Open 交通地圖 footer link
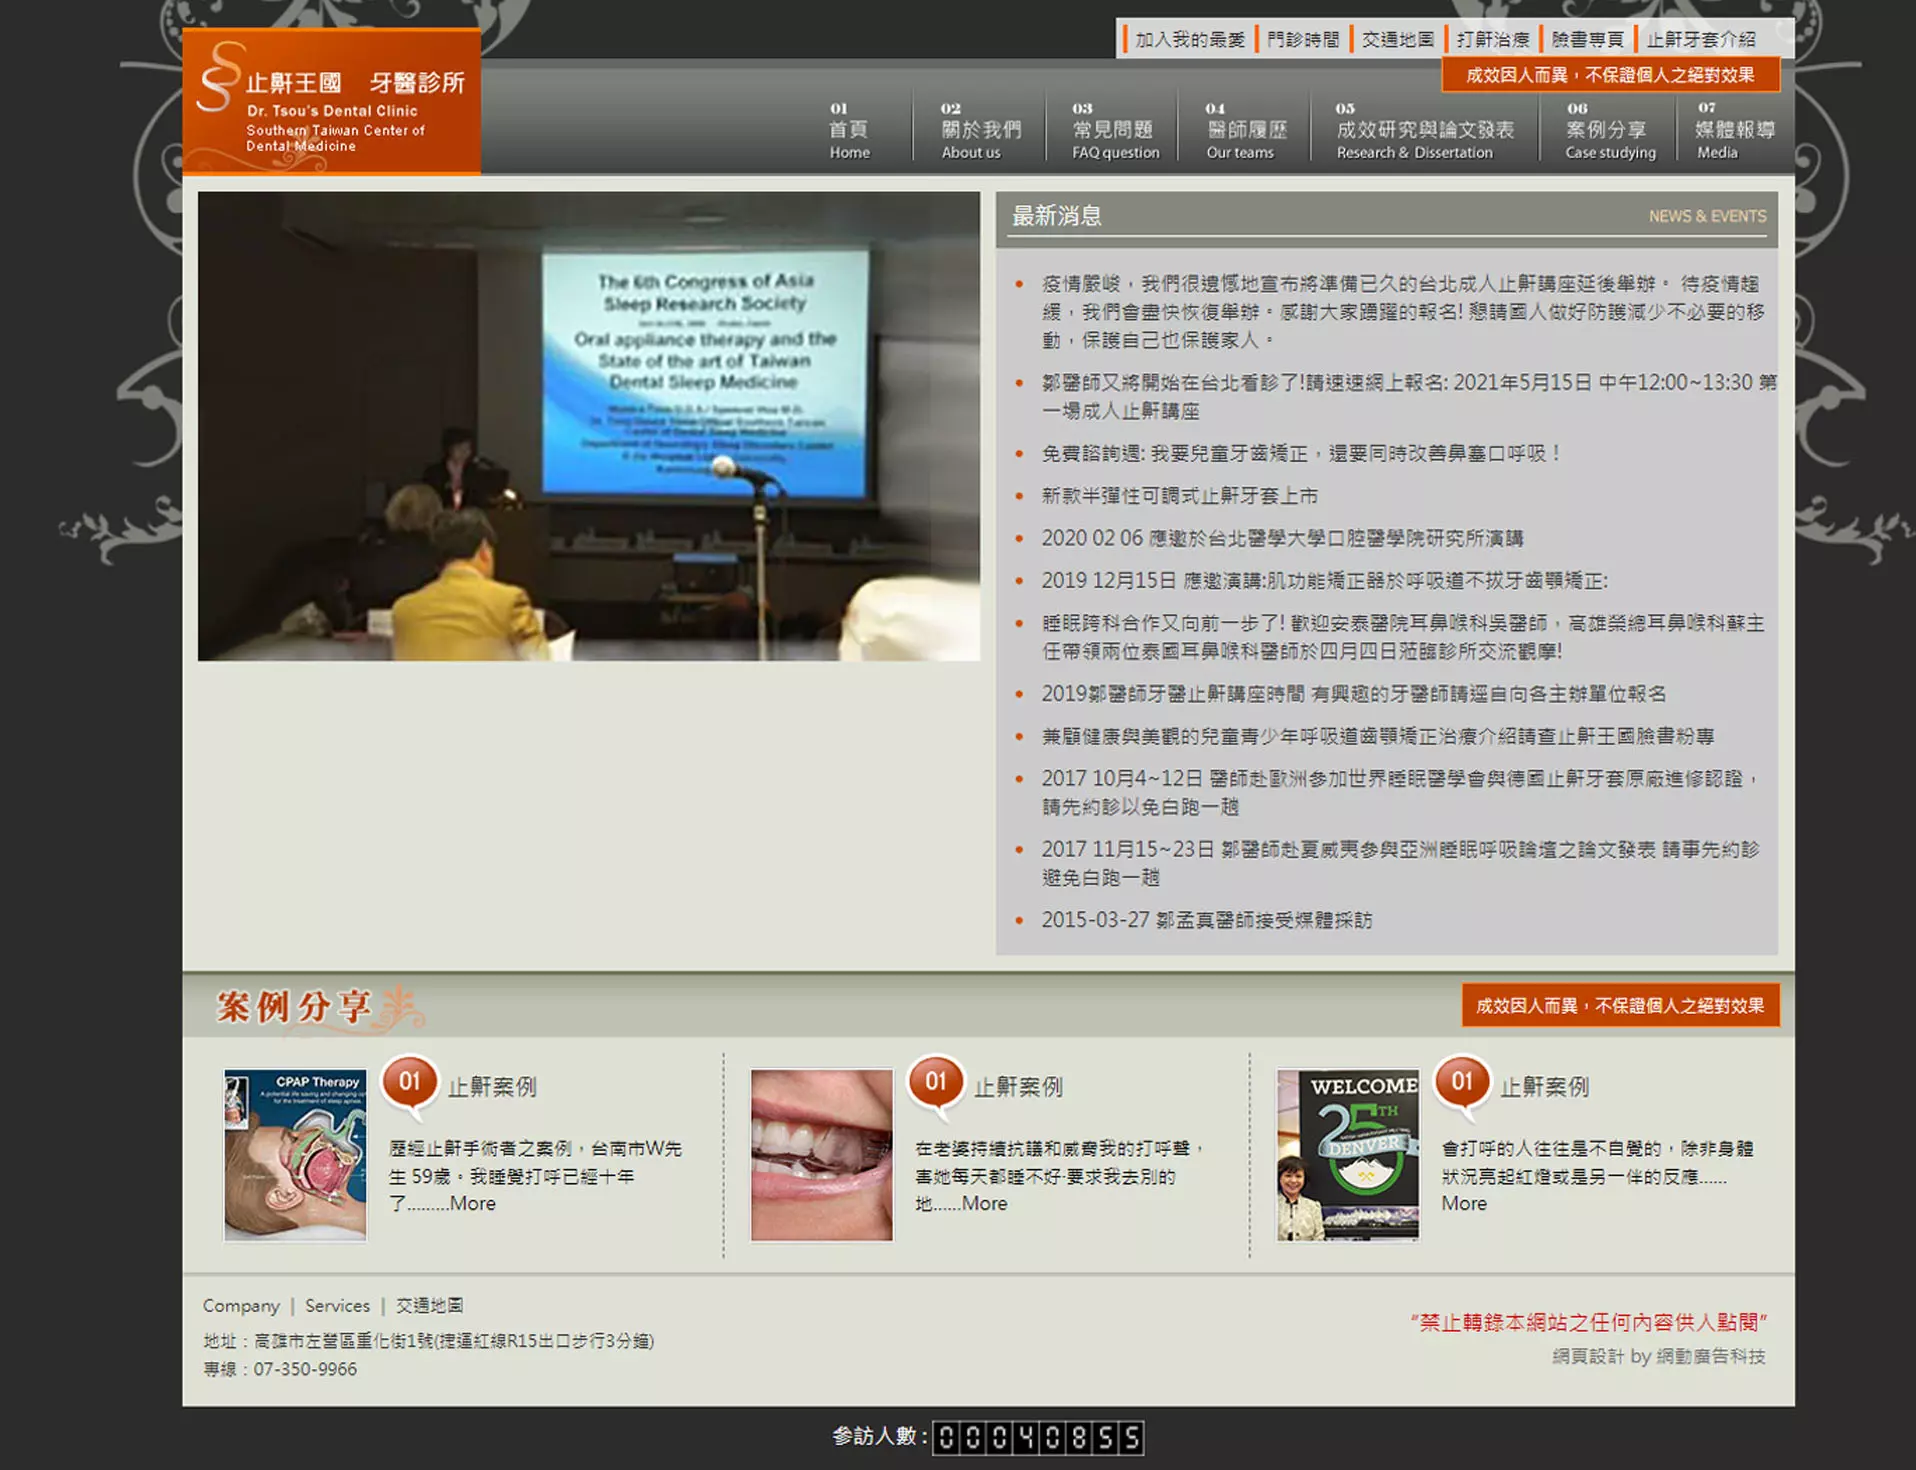This screenshot has height=1470, width=1916. tap(430, 1306)
